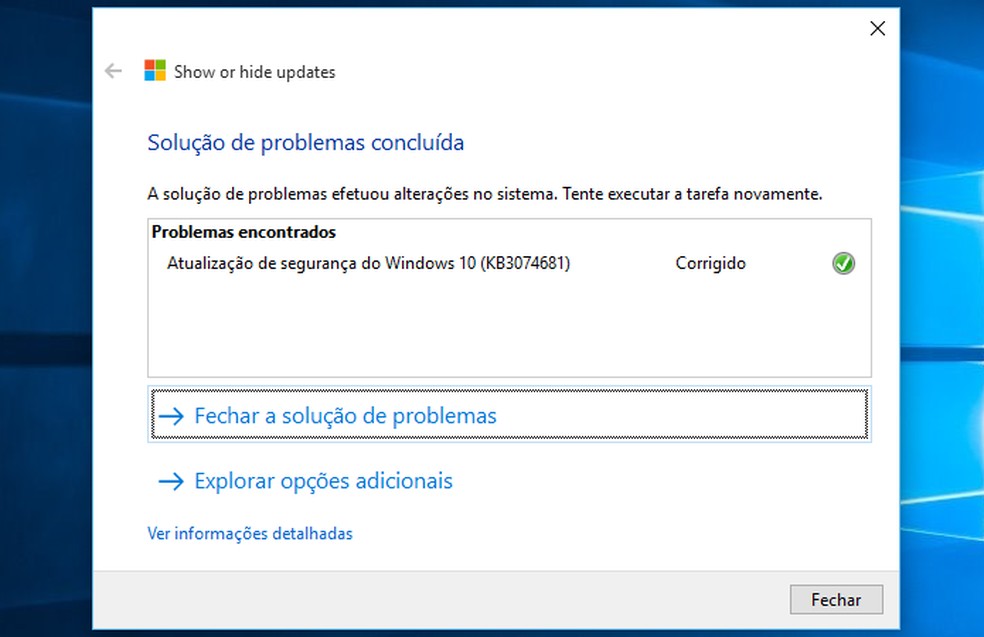
Task: Select 'Fechar a solução de problemas' option
Action: pos(345,416)
